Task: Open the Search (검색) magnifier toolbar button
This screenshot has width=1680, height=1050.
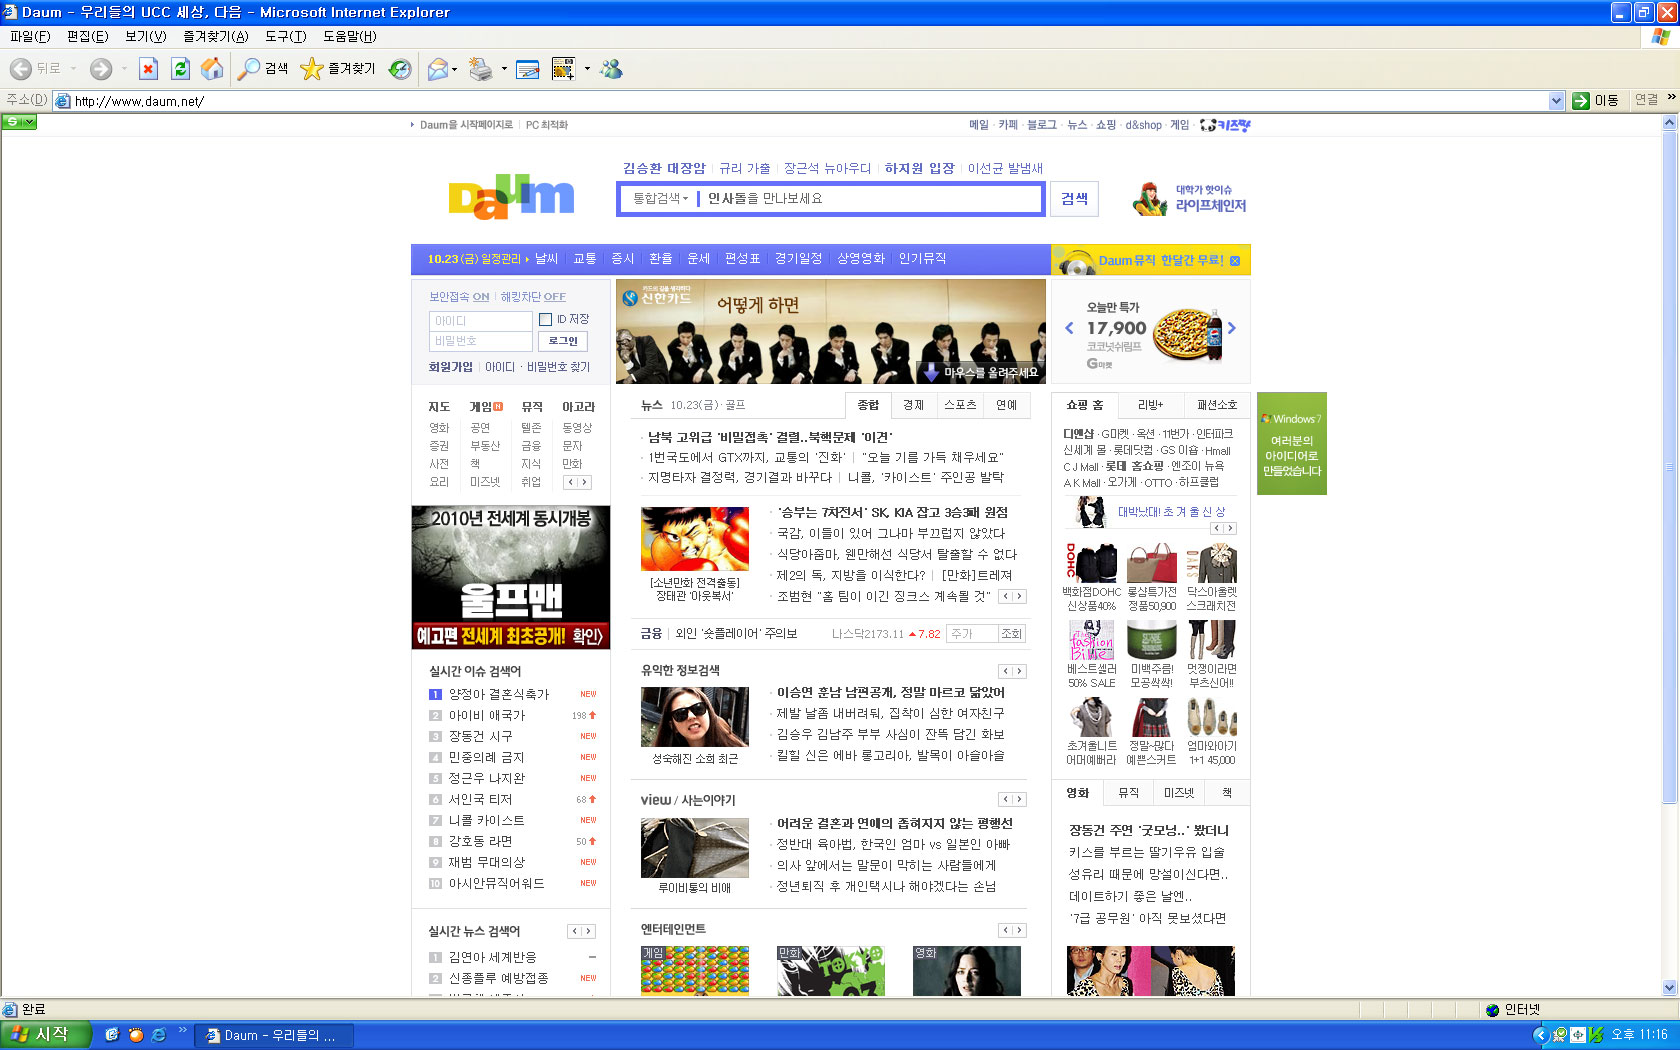Action: click(263, 69)
